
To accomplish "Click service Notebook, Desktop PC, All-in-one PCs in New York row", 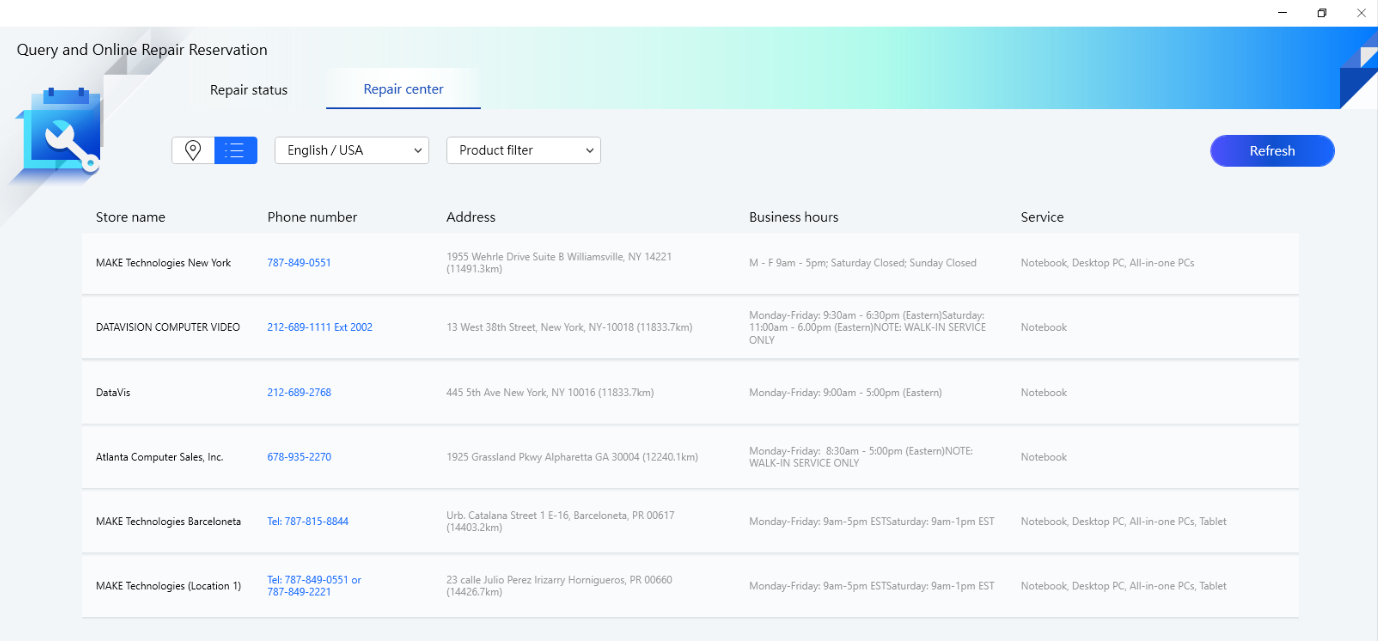I will coord(1107,263).
